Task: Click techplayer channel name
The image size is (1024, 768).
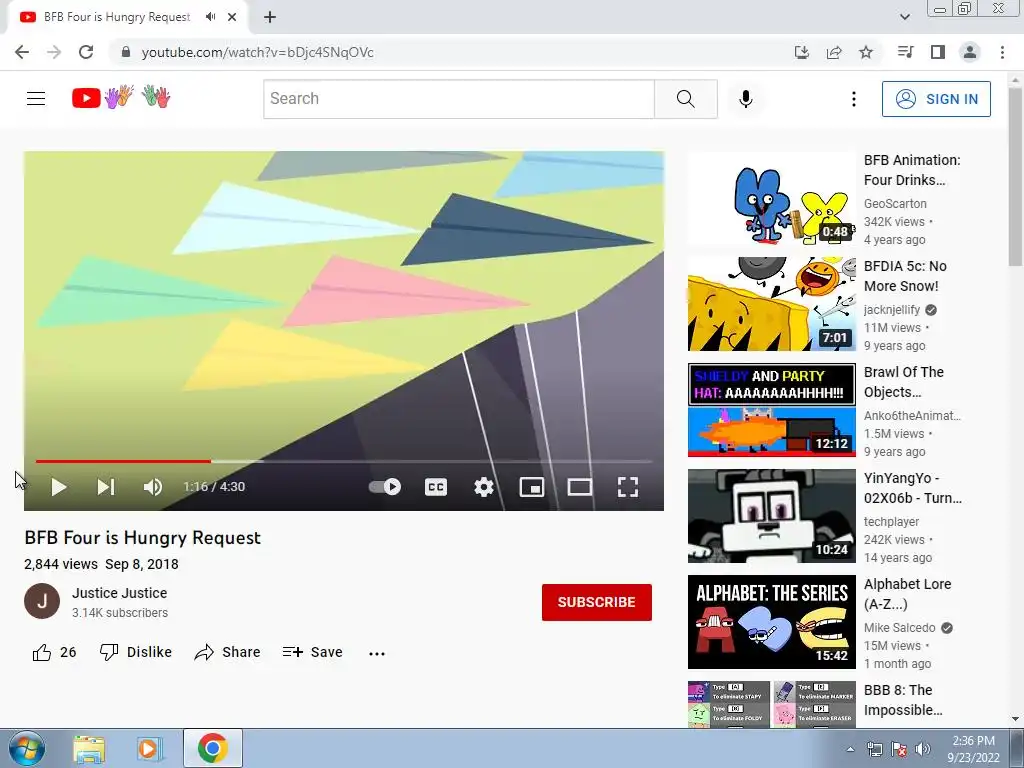Action: (891, 522)
